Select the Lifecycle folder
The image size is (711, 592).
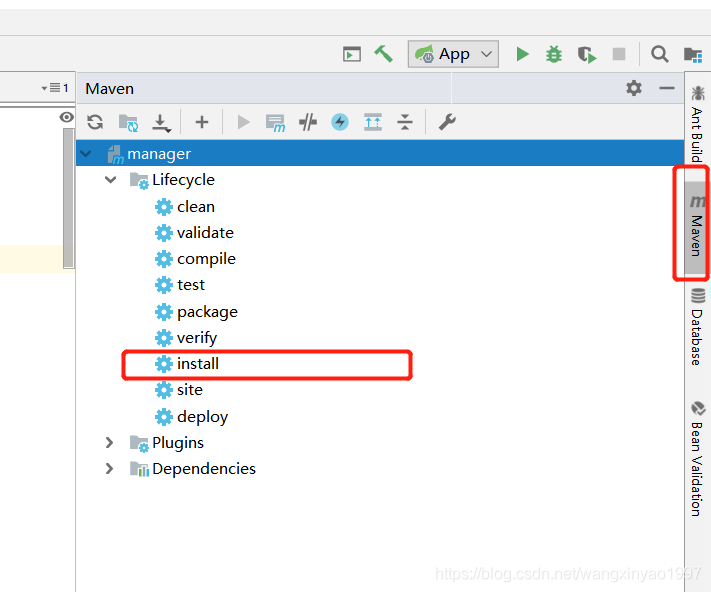[x=172, y=180]
